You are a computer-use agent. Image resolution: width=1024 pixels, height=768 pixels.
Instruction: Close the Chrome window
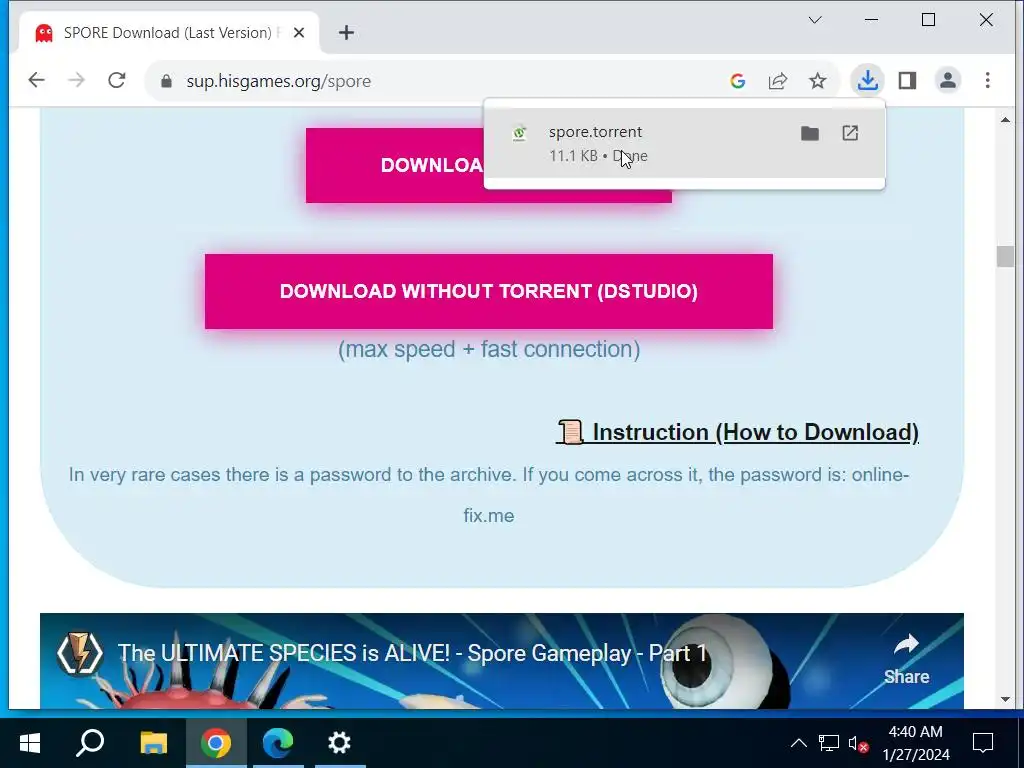tap(986, 20)
